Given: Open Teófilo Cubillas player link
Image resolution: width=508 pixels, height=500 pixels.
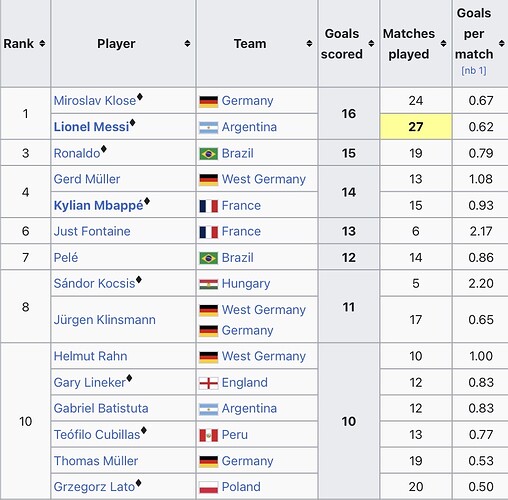Looking at the screenshot, I should (x=97, y=435).
